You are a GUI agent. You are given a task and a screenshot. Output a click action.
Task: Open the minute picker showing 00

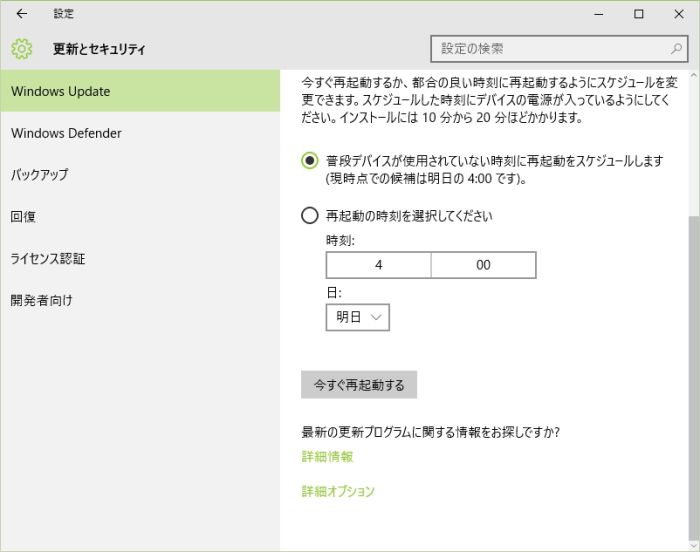[x=483, y=265]
